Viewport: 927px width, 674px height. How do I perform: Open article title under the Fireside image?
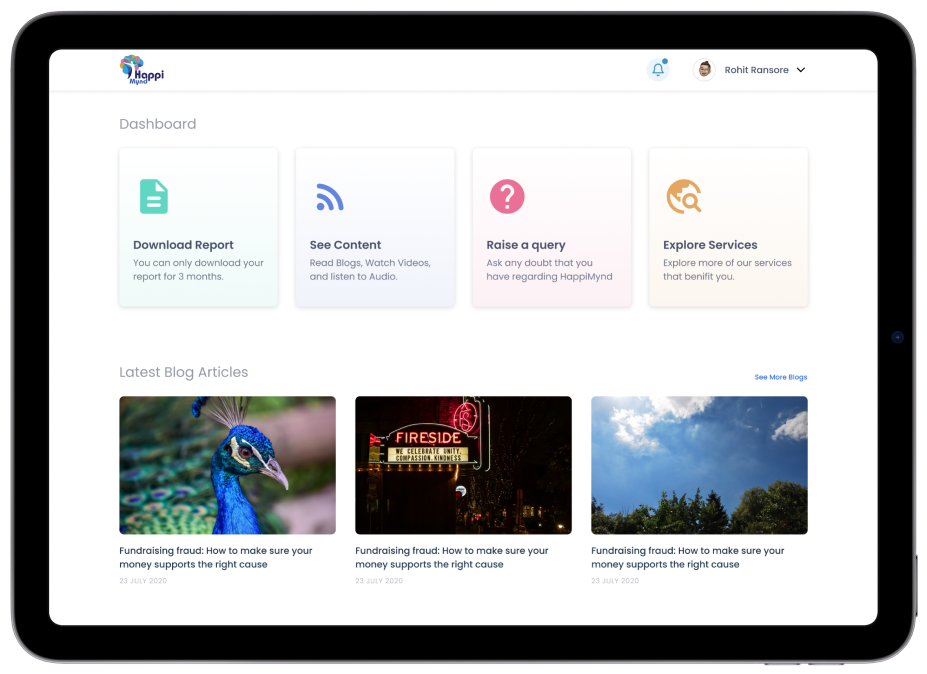(452, 558)
